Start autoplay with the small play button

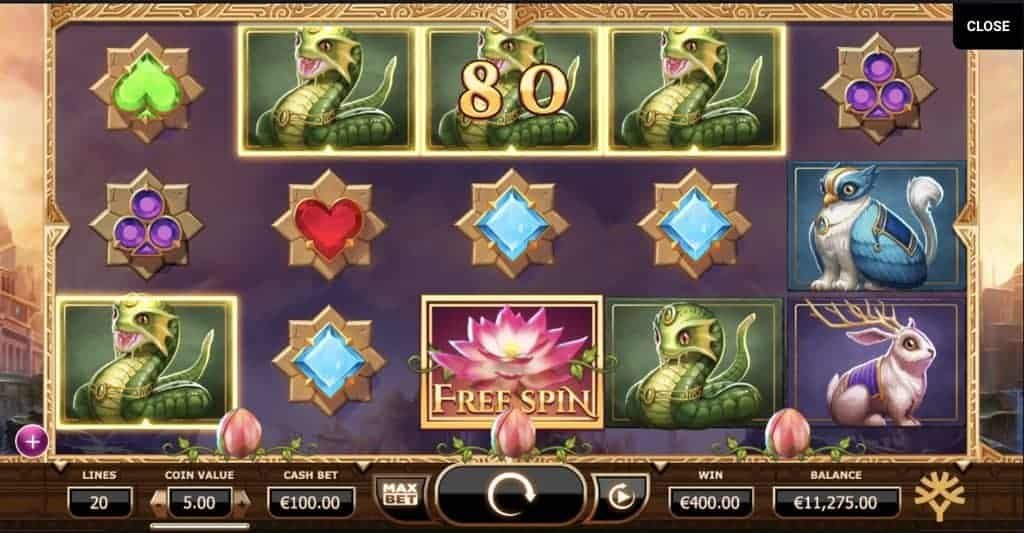(621, 497)
